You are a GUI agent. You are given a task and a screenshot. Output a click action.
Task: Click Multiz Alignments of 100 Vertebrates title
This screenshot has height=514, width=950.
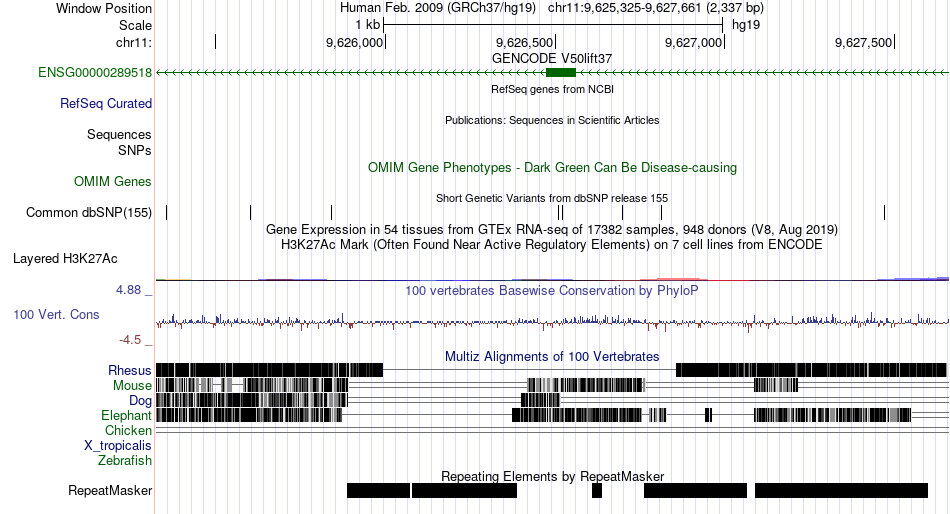click(x=552, y=356)
